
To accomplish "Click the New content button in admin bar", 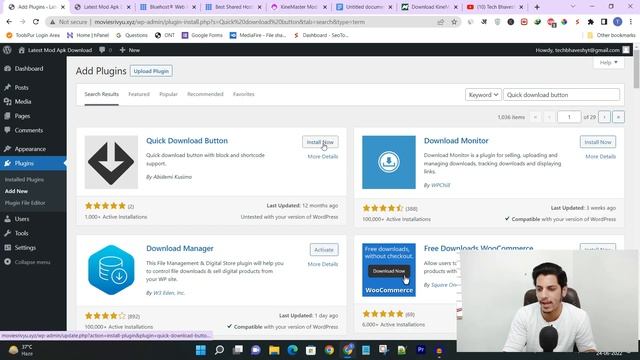I will 130,50.
